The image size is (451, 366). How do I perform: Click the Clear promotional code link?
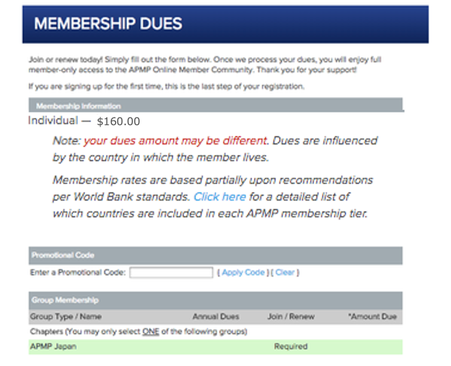point(285,272)
